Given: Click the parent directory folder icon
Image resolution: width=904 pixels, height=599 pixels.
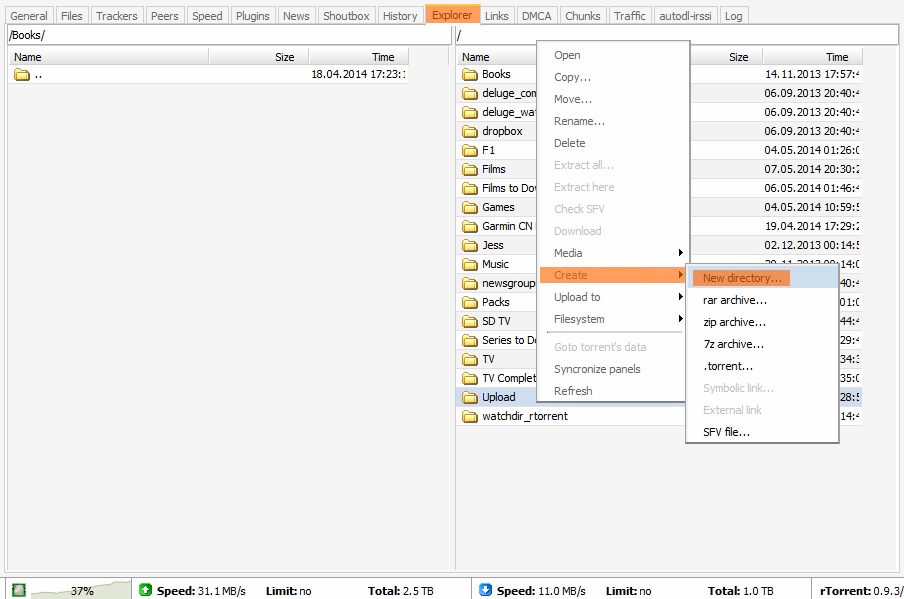Looking at the screenshot, I should point(22,74).
